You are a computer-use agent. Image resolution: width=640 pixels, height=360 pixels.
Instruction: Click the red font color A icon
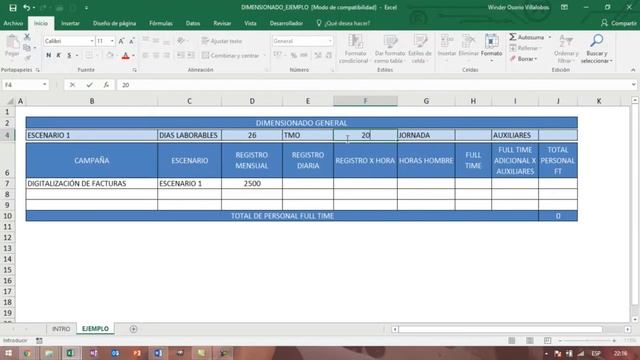pyautogui.click(x=125, y=56)
